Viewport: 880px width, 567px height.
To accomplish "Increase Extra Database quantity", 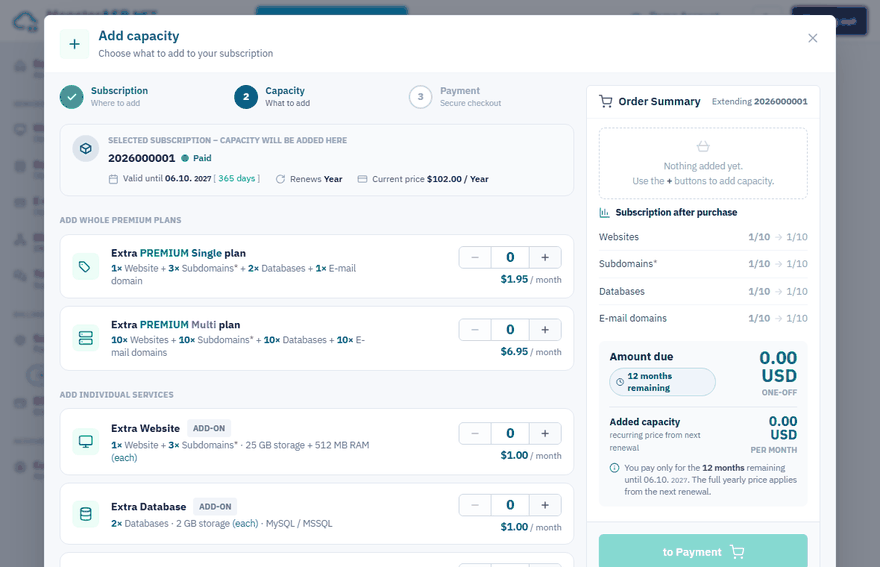I will pyautogui.click(x=545, y=505).
